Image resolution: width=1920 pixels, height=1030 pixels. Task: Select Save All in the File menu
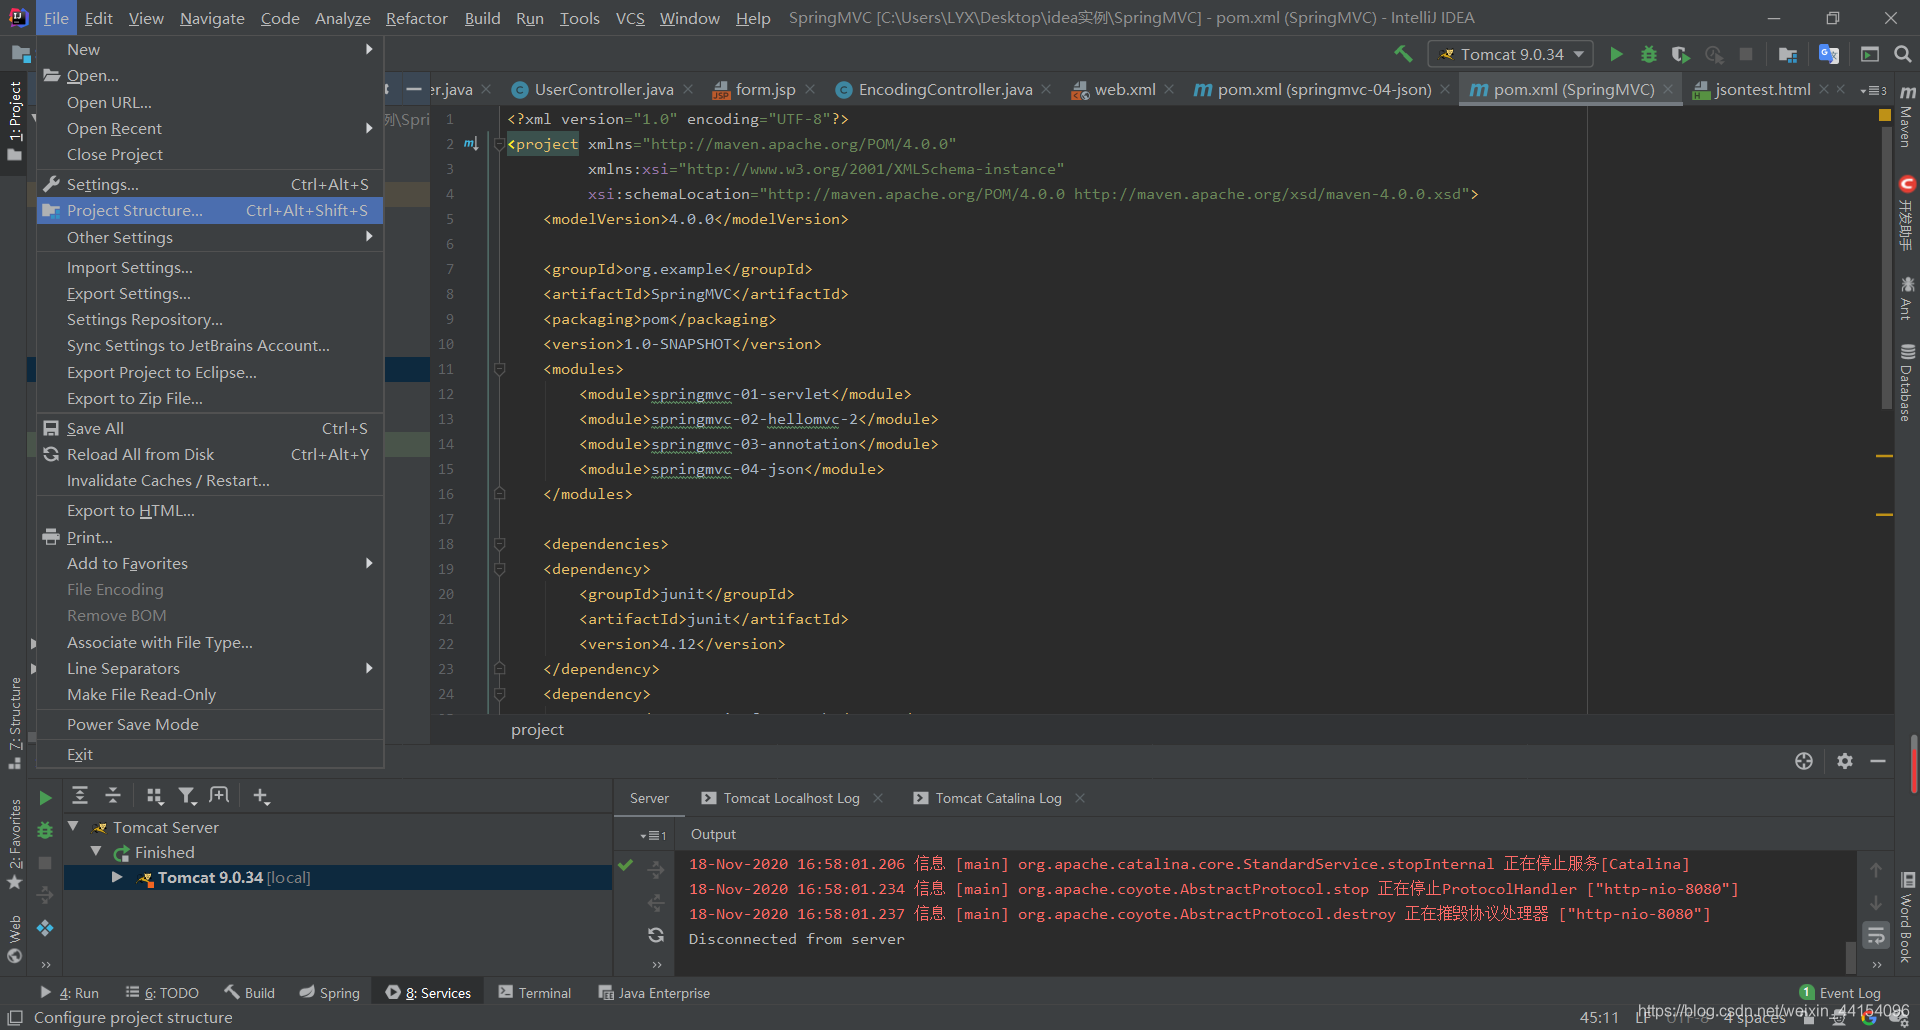pos(210,428)
